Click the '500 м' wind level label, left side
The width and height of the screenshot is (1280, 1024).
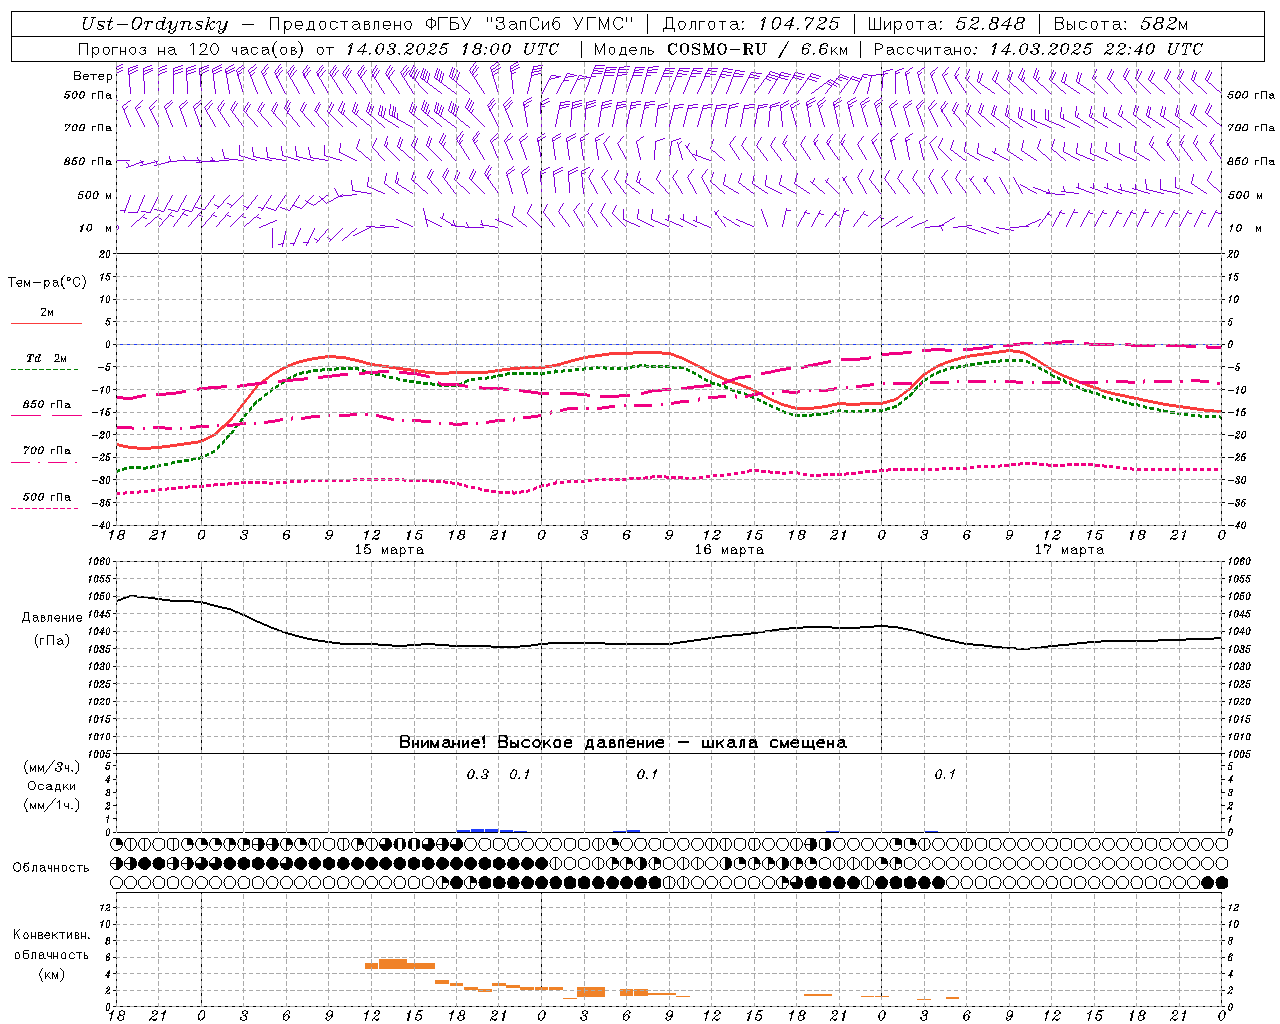tap(95, 195)
